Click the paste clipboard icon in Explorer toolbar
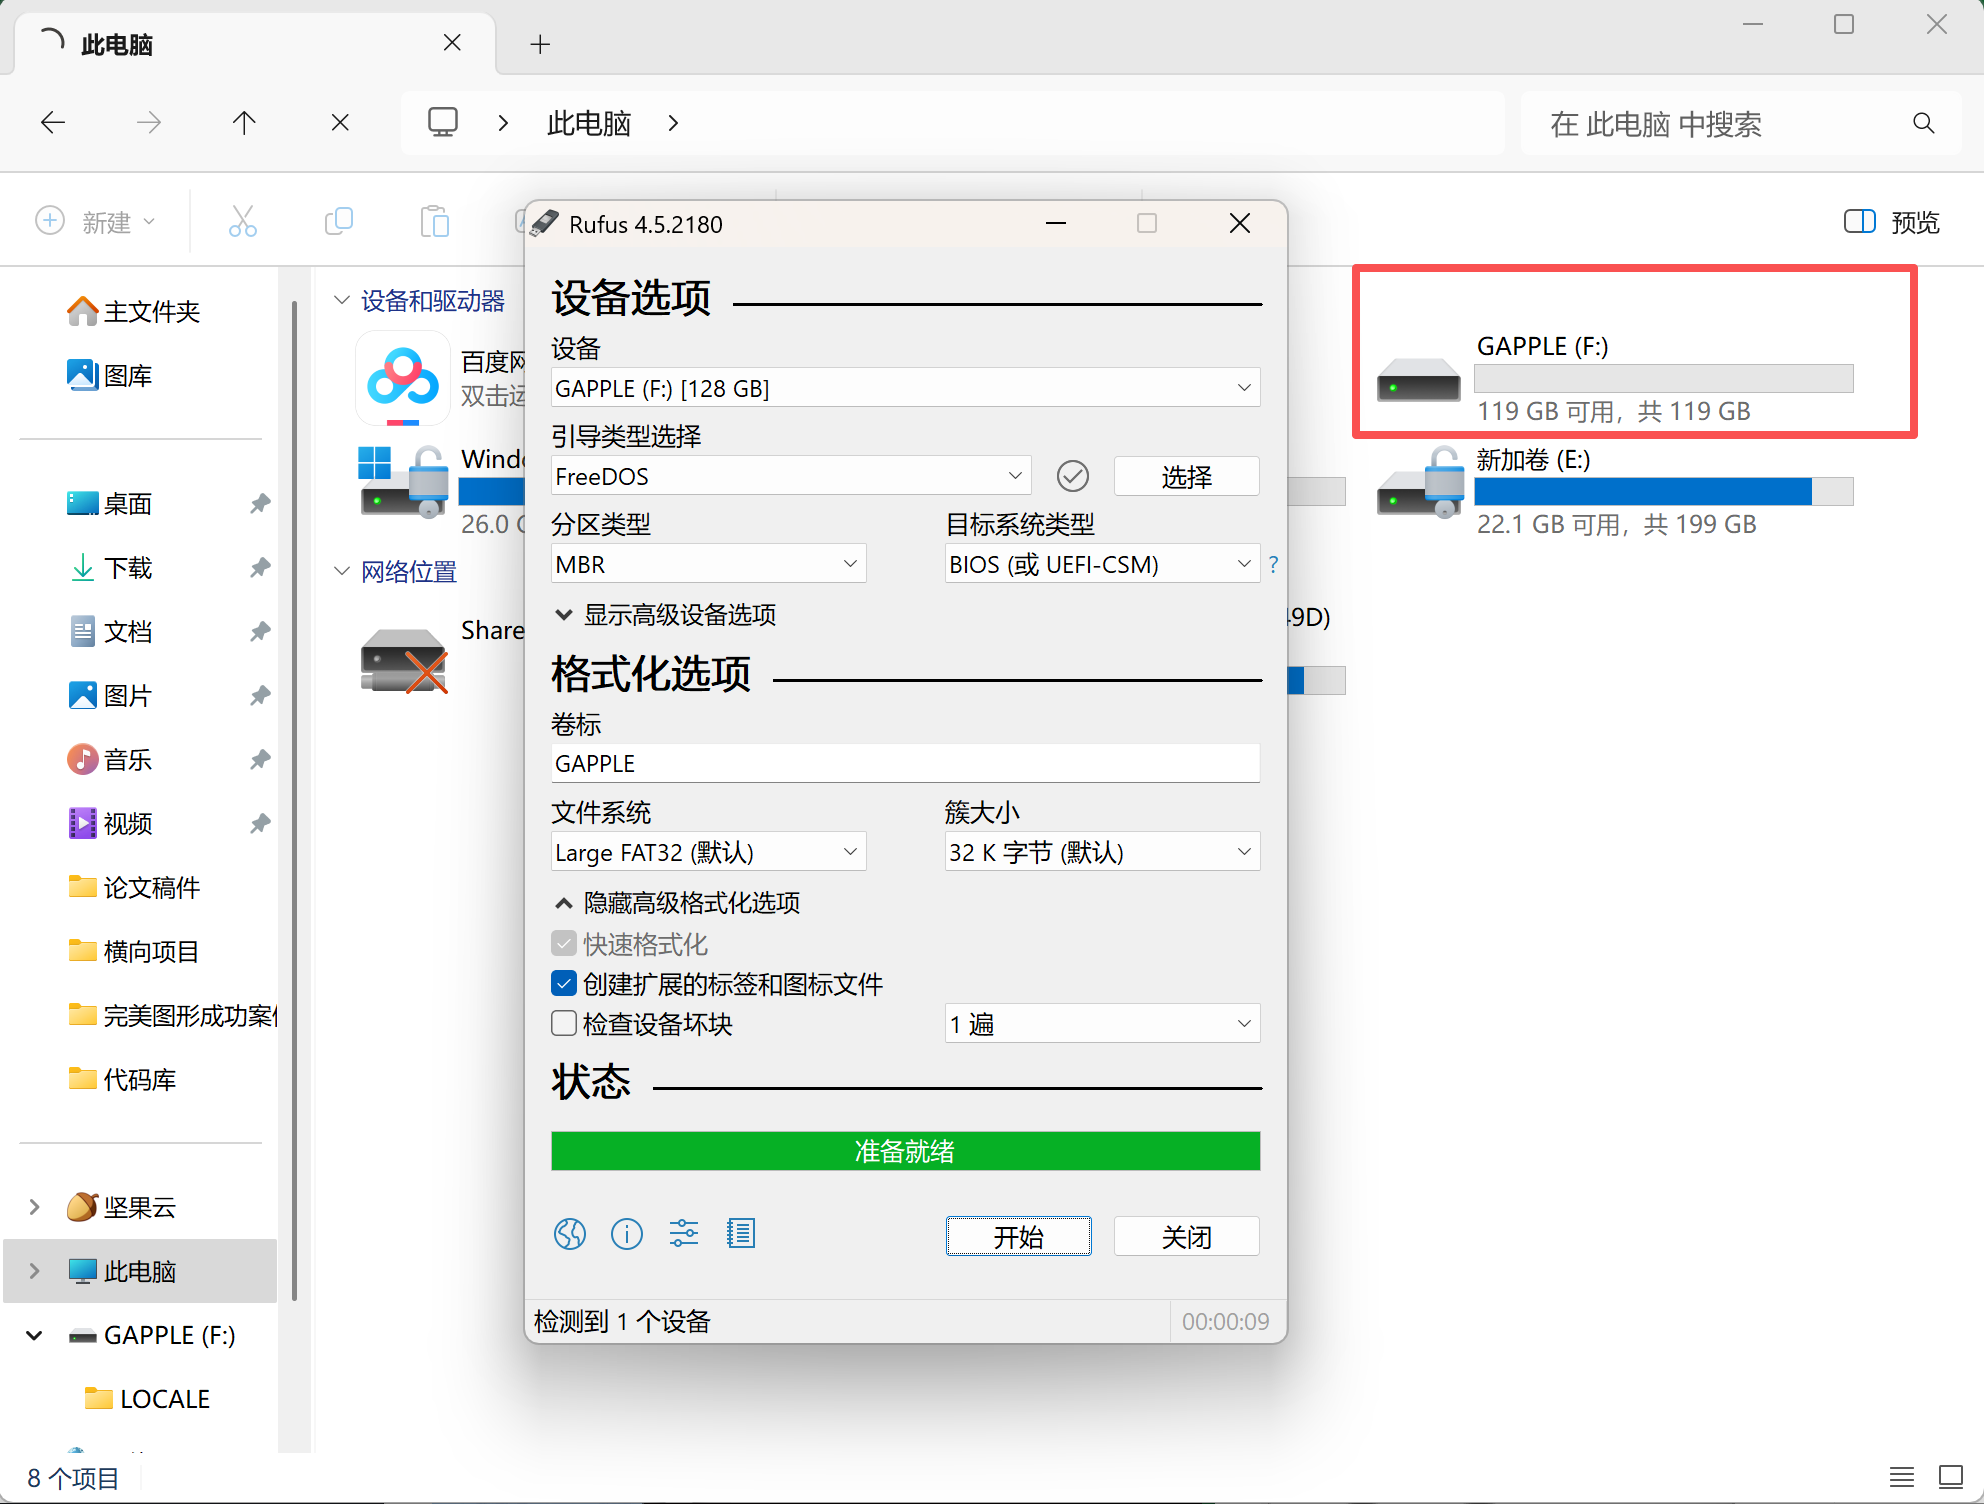Screen dimensions: 1984x1504 (435, 221)
